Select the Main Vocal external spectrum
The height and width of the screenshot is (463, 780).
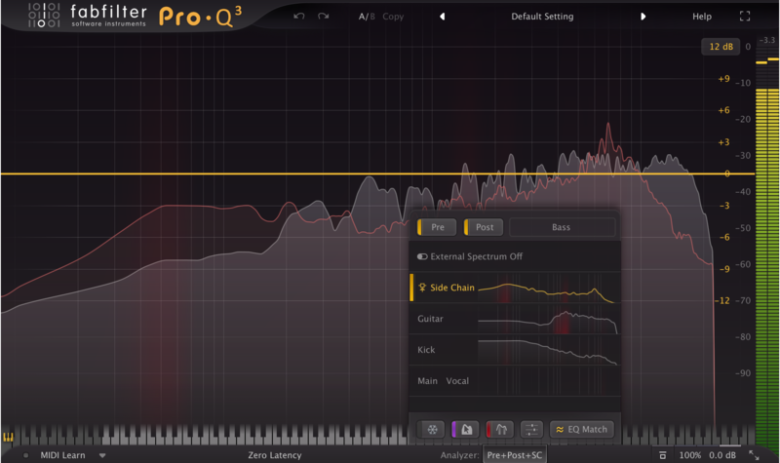coord(515,381)
